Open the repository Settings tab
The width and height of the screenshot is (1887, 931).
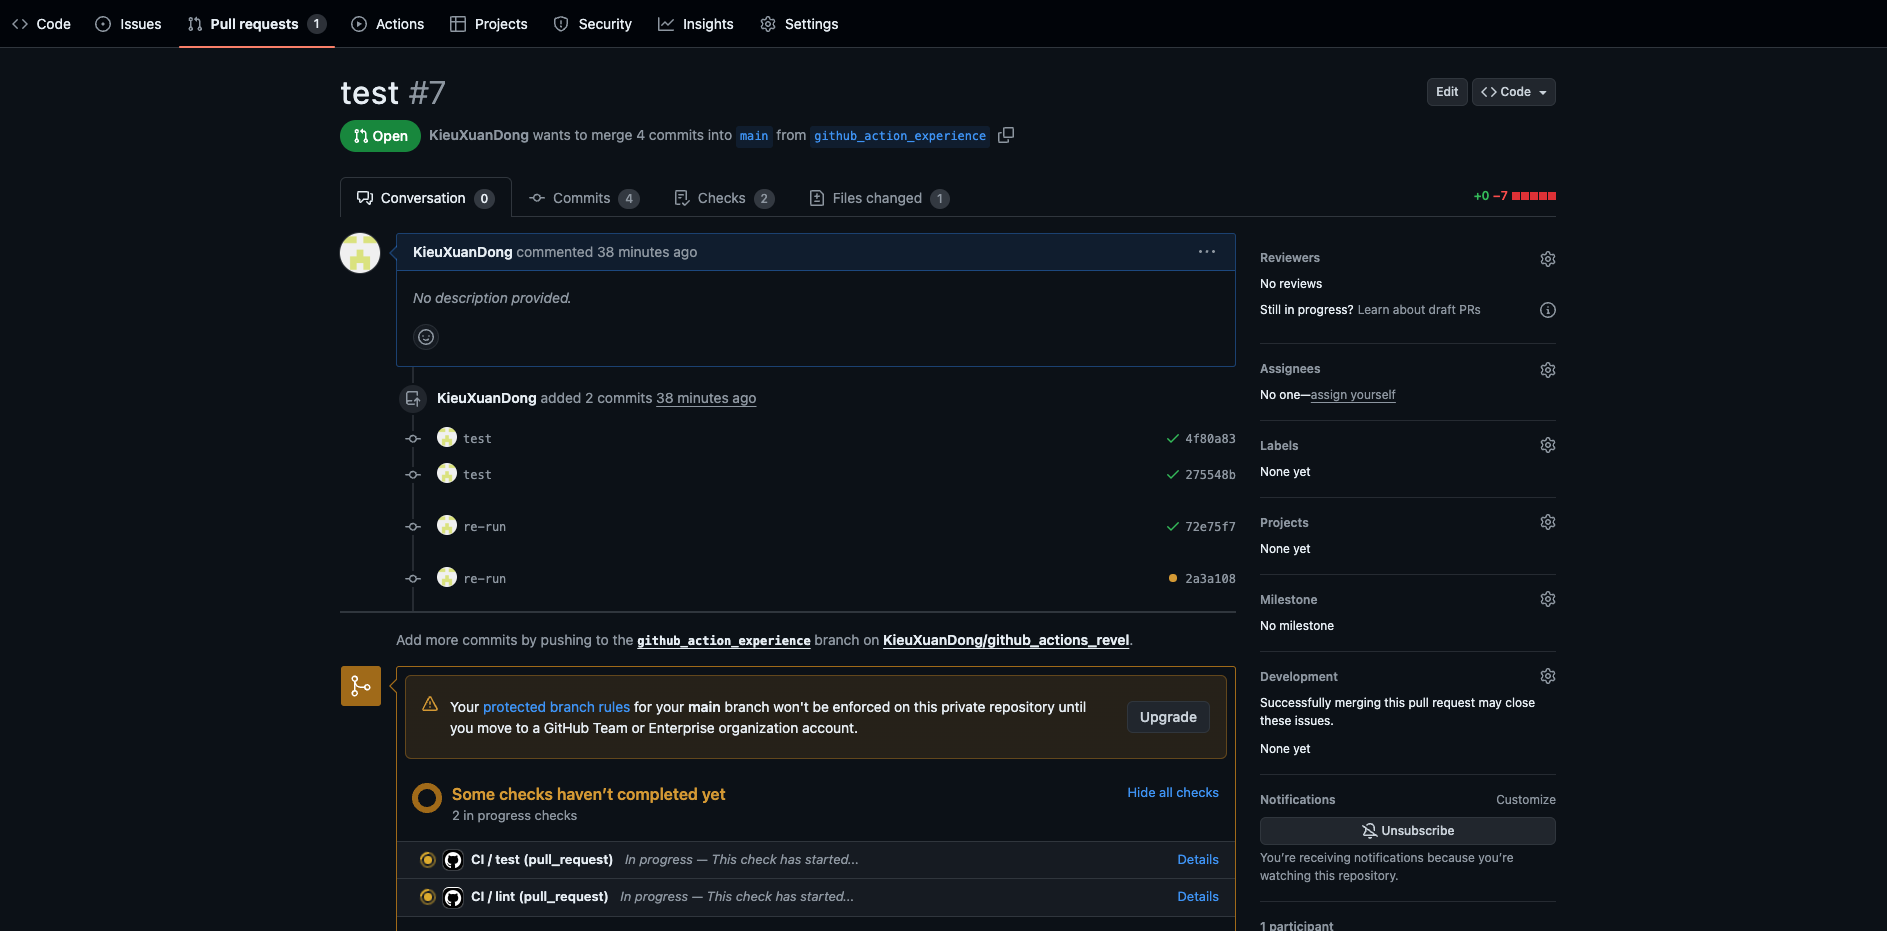[799, 24]
